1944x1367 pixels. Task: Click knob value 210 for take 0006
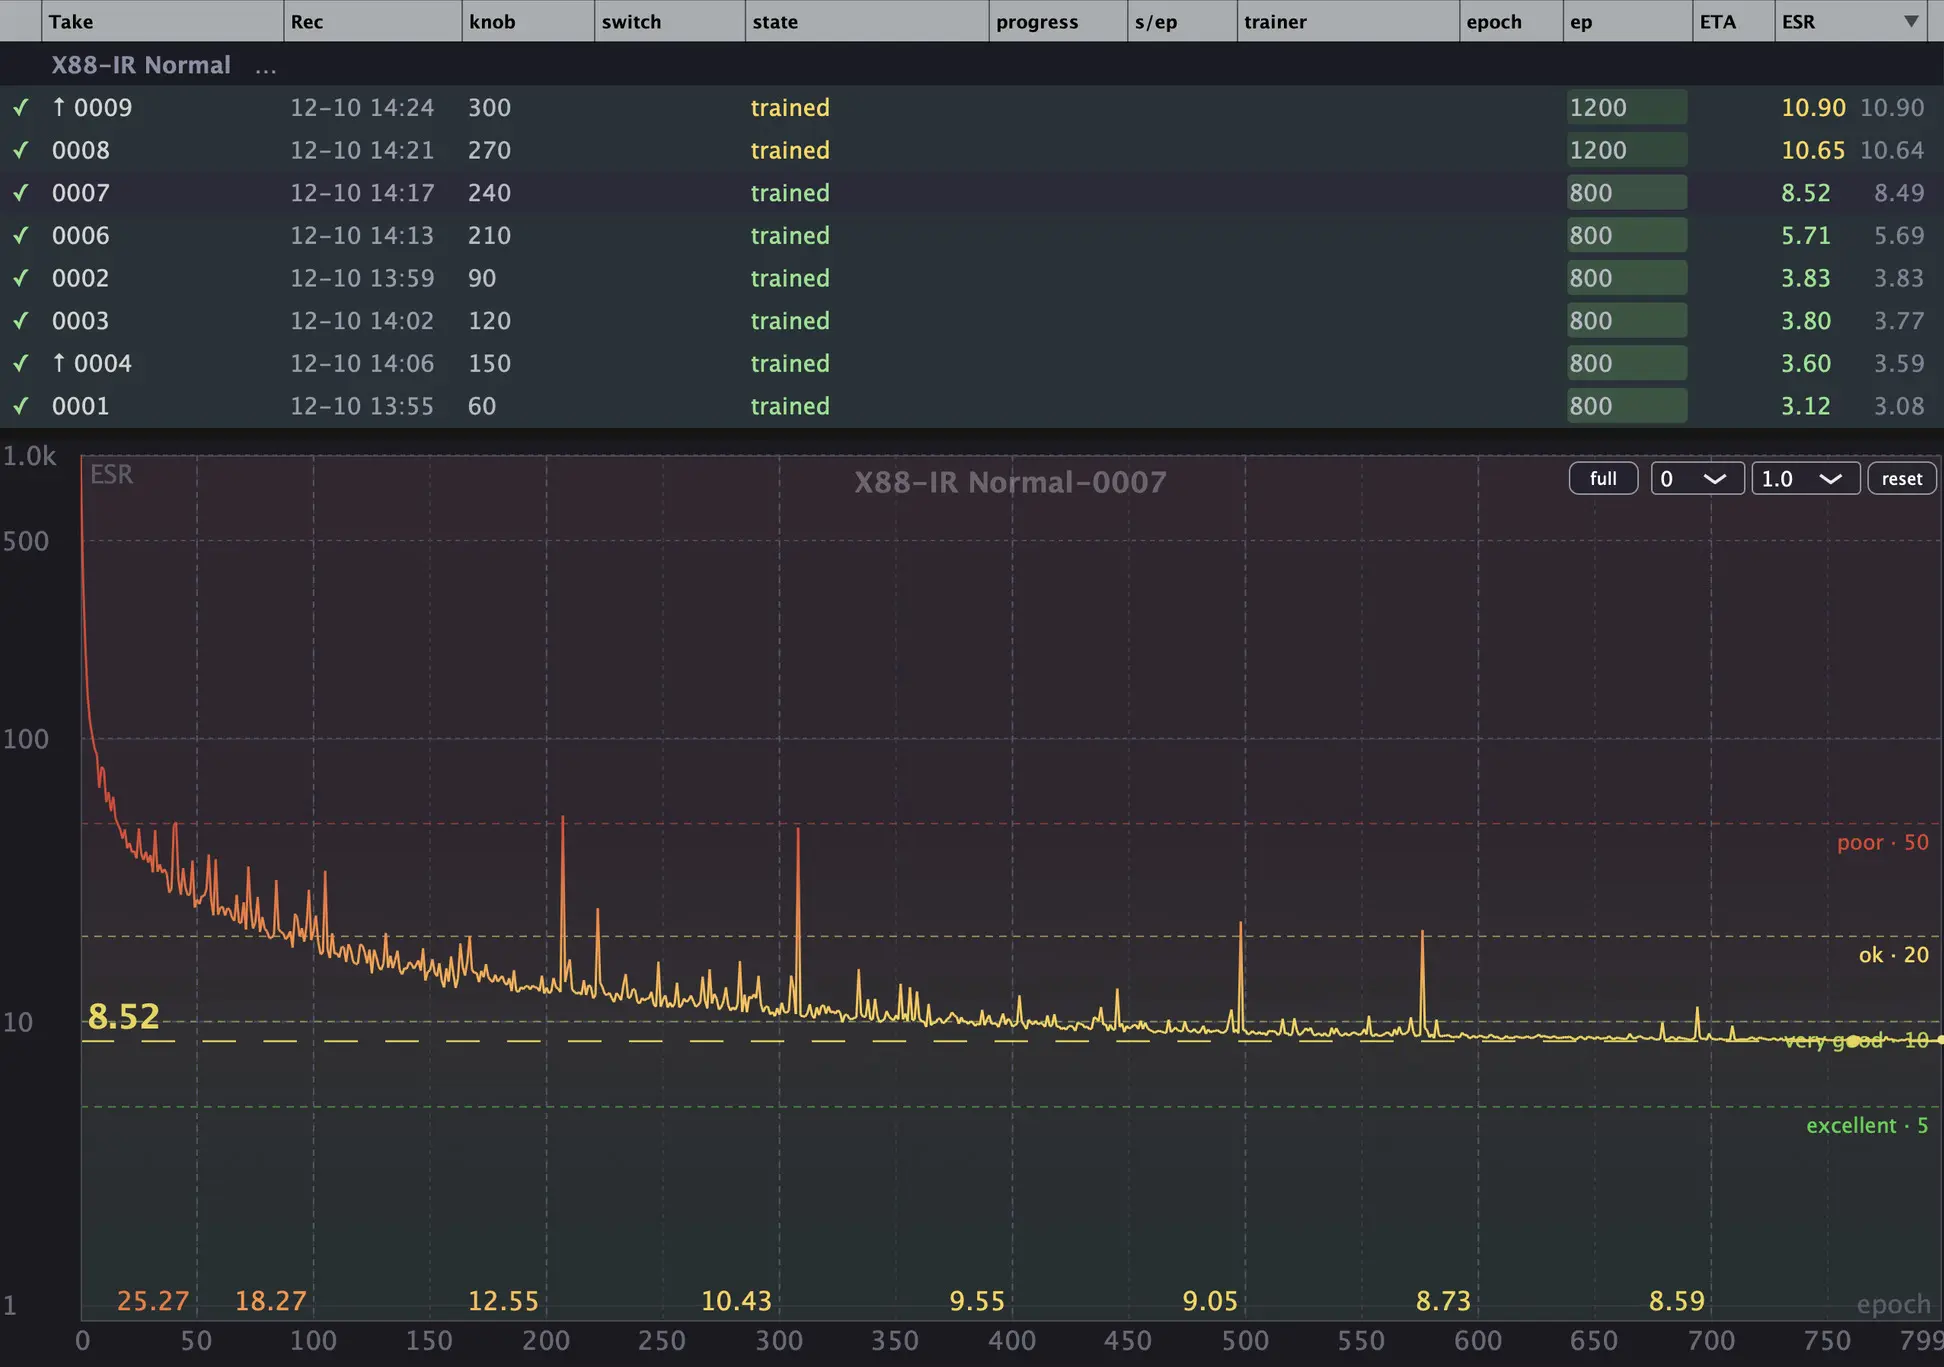click(489, 235)
